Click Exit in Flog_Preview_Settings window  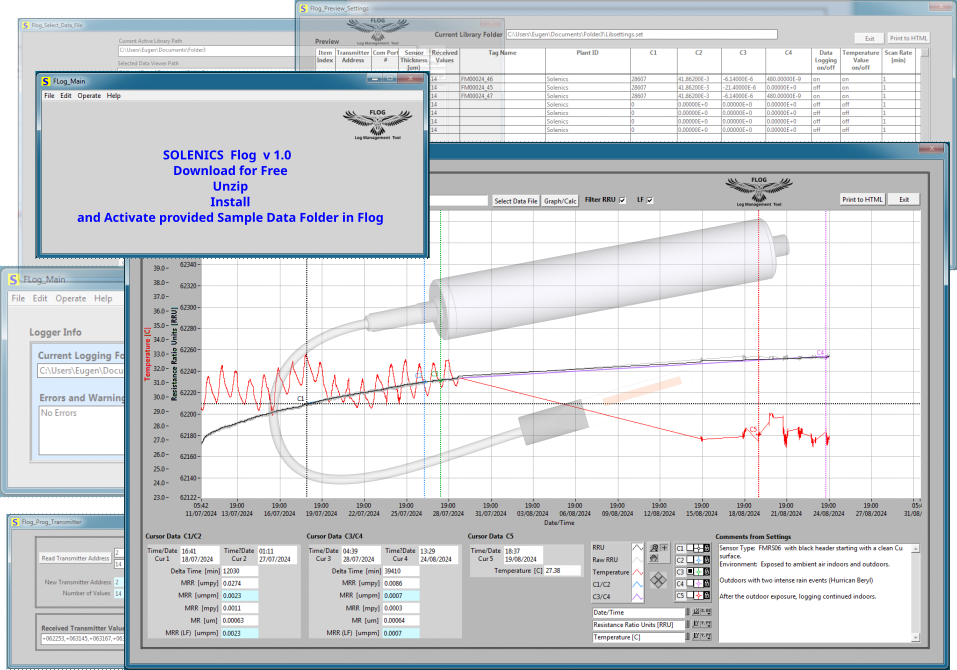pos(870,38)
